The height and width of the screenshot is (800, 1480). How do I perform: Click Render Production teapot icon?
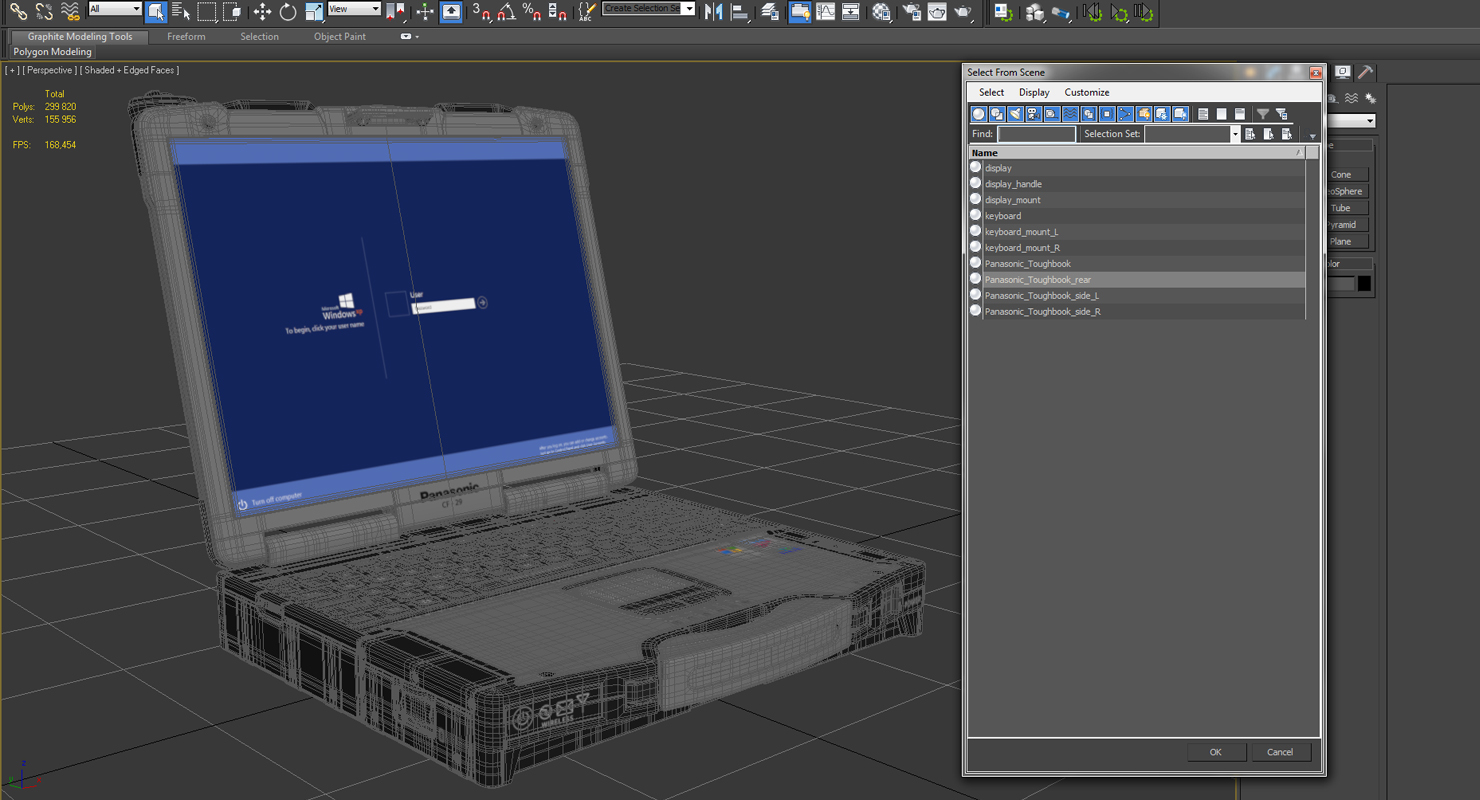963,11
